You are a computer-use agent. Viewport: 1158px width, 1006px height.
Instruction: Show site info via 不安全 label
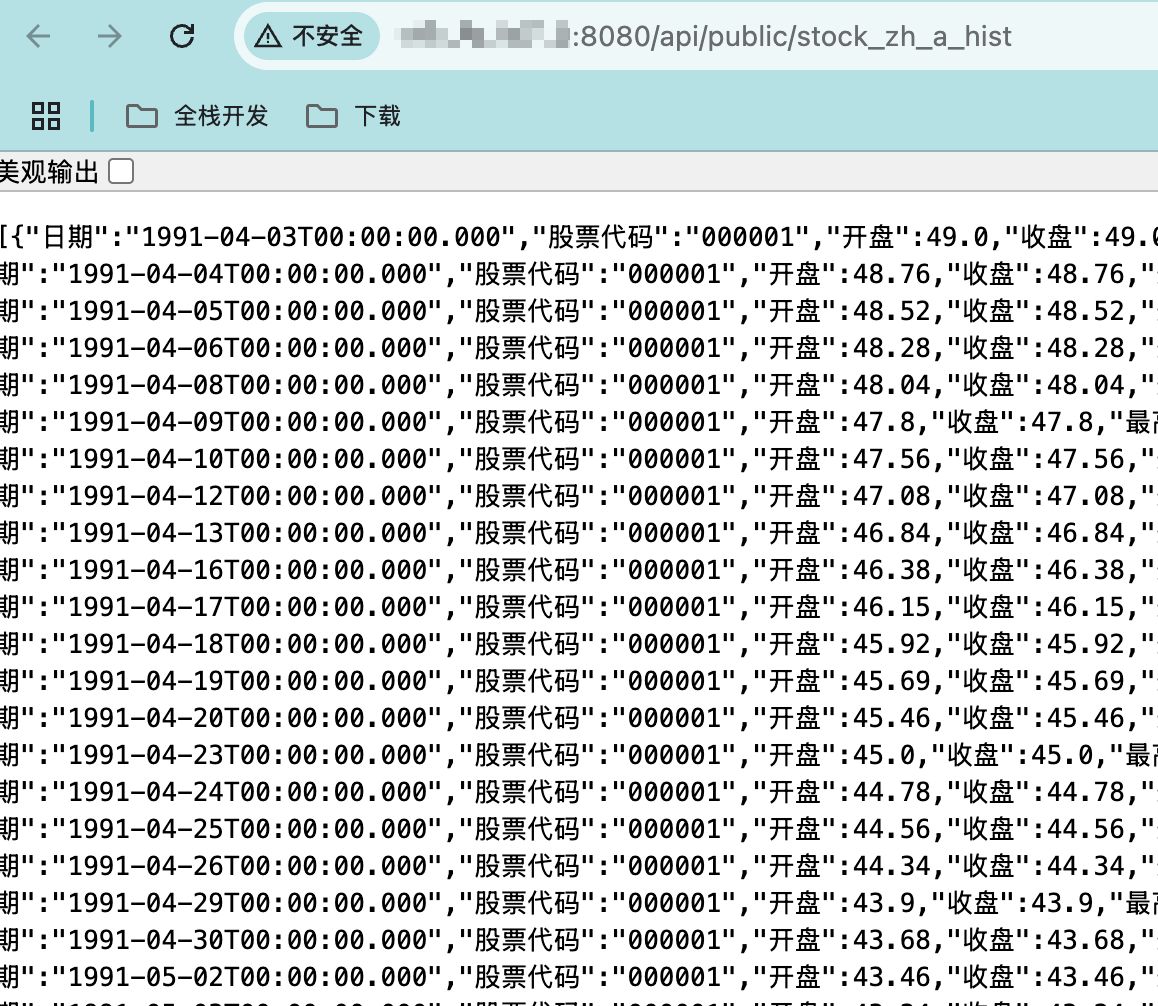(327, 37)
